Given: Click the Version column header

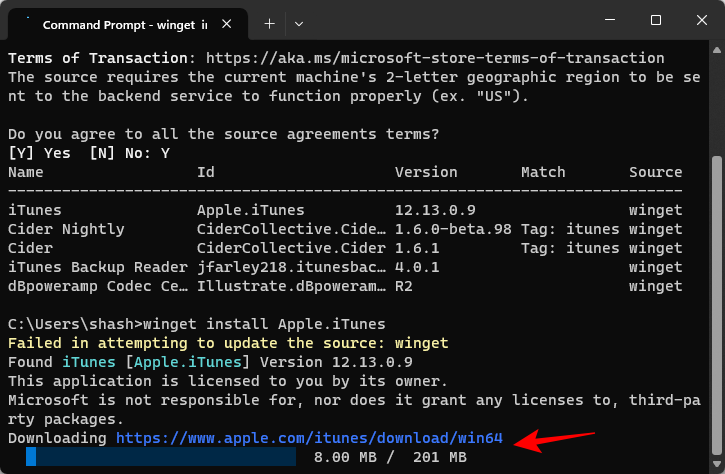Looking at the screenshot, I should point(426,172).
